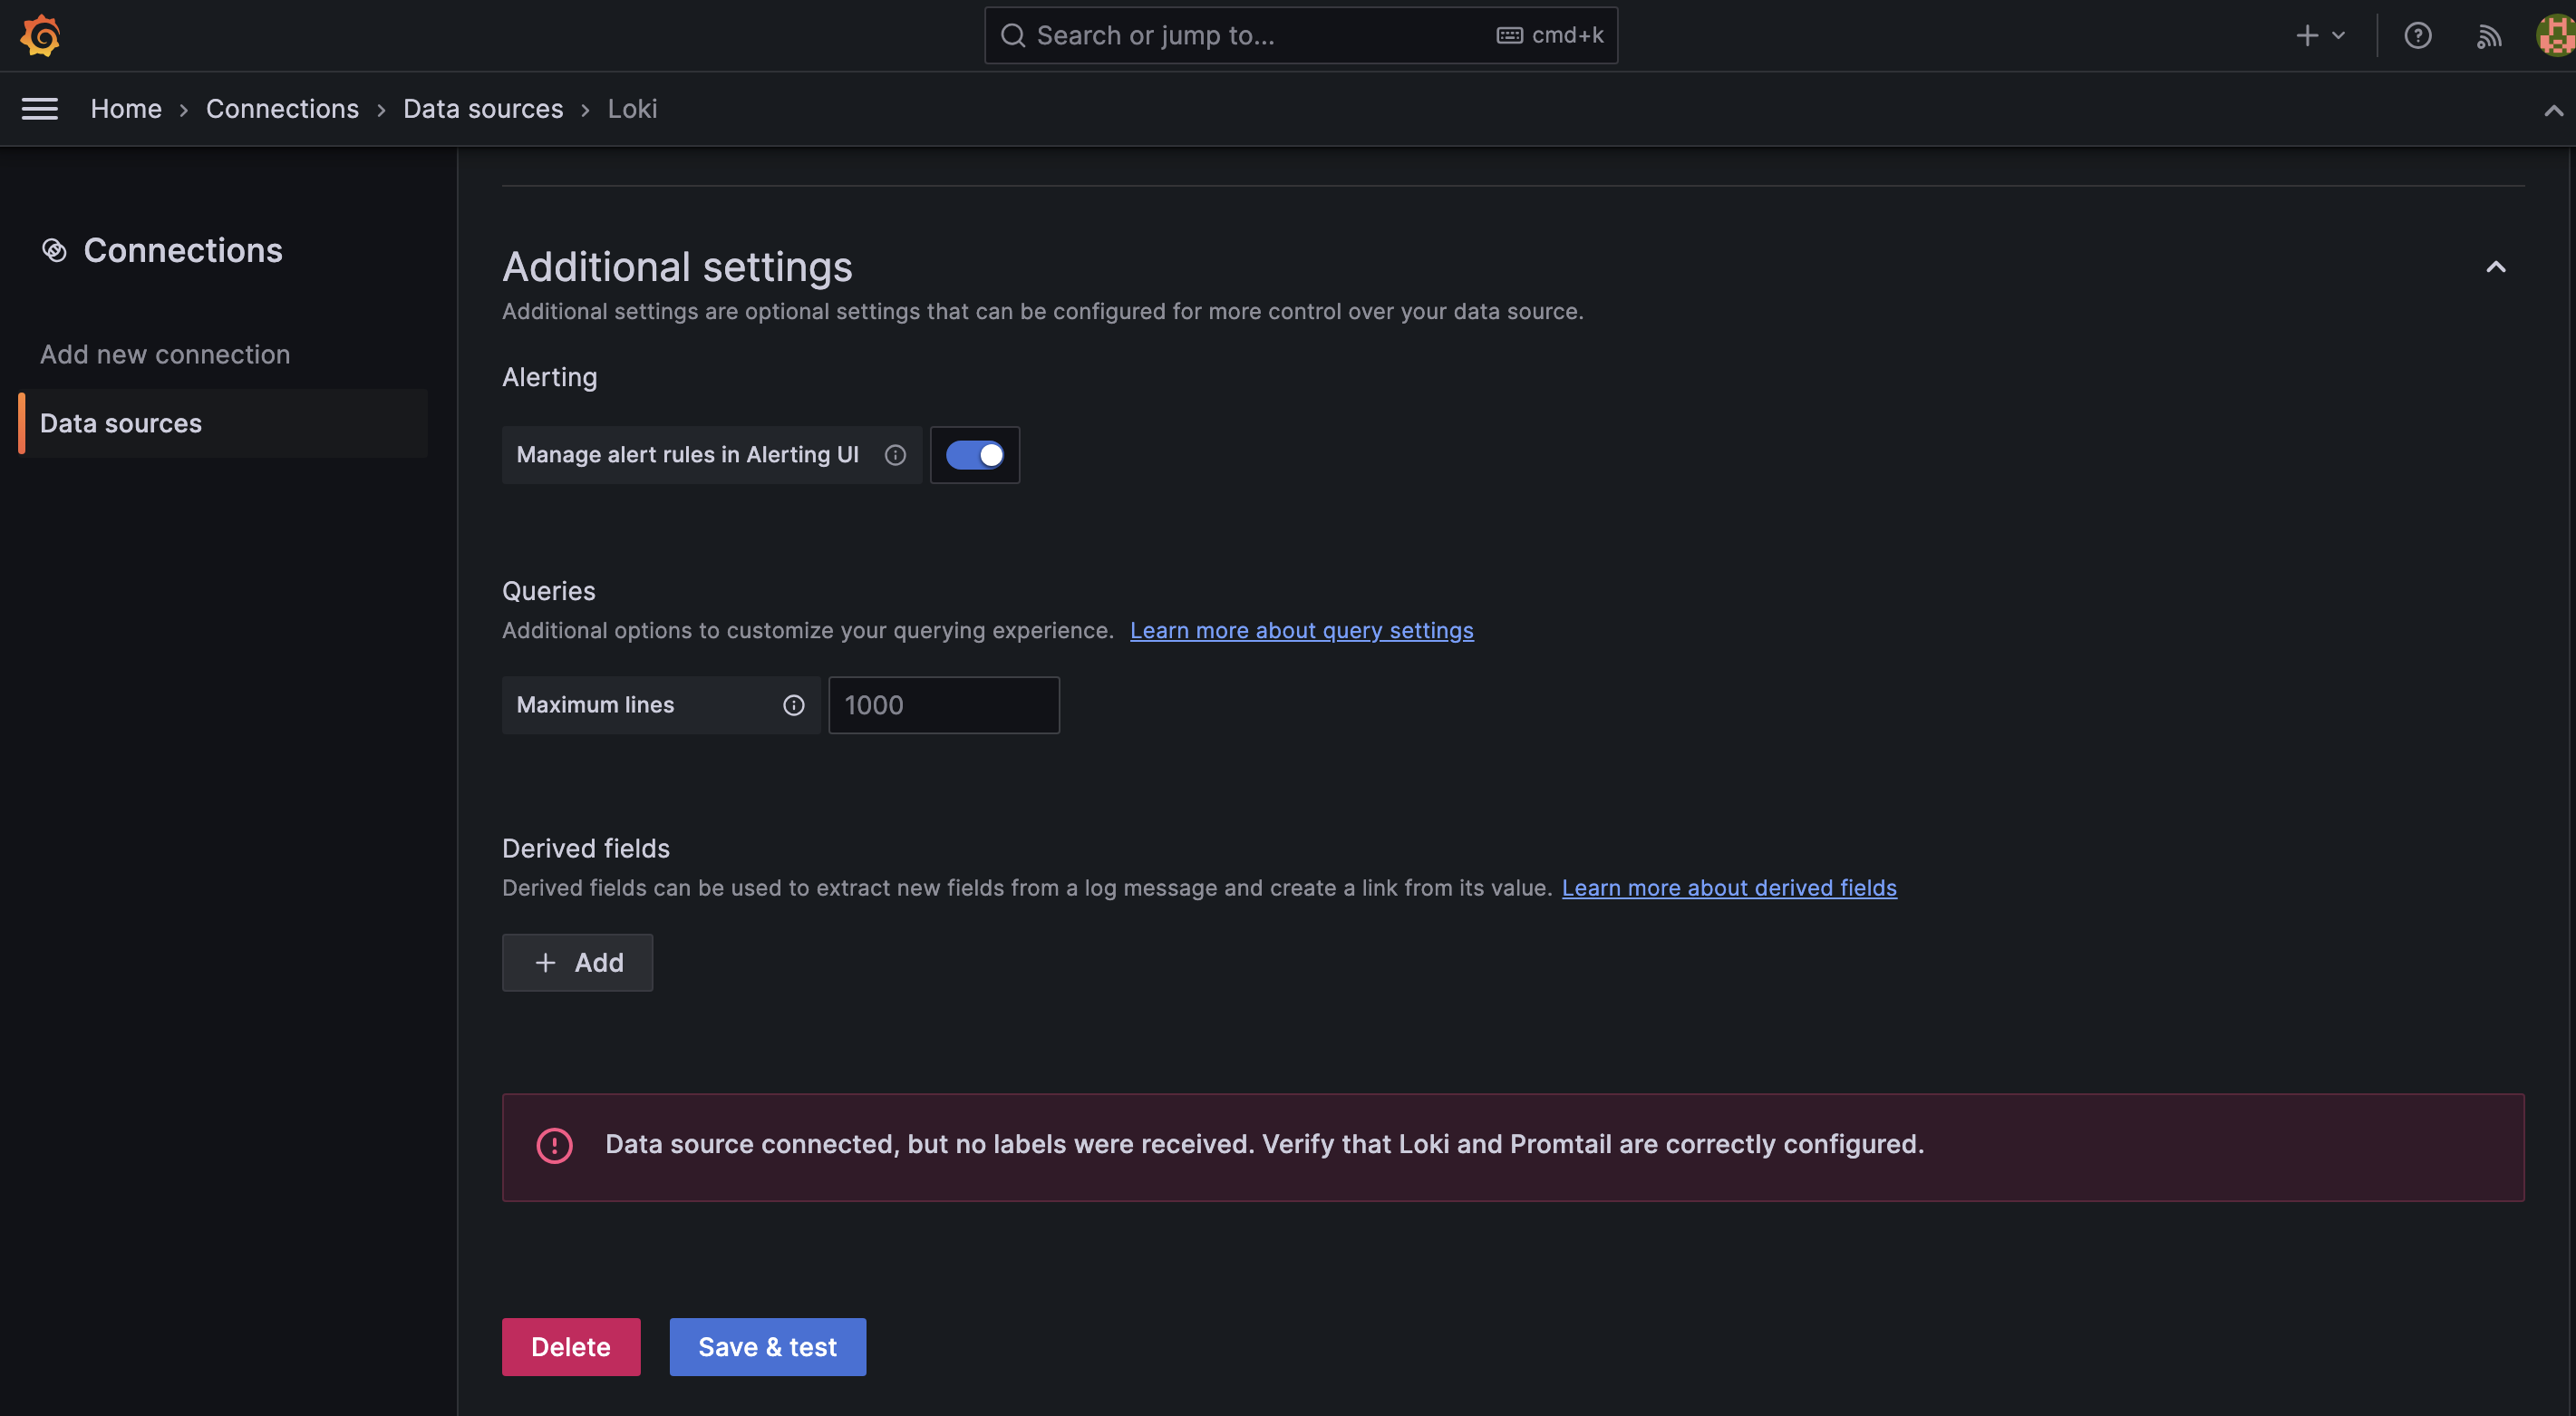2576x1416 pixels.
Task: Open Learn more about query settings link
Action: (1300, 629)
